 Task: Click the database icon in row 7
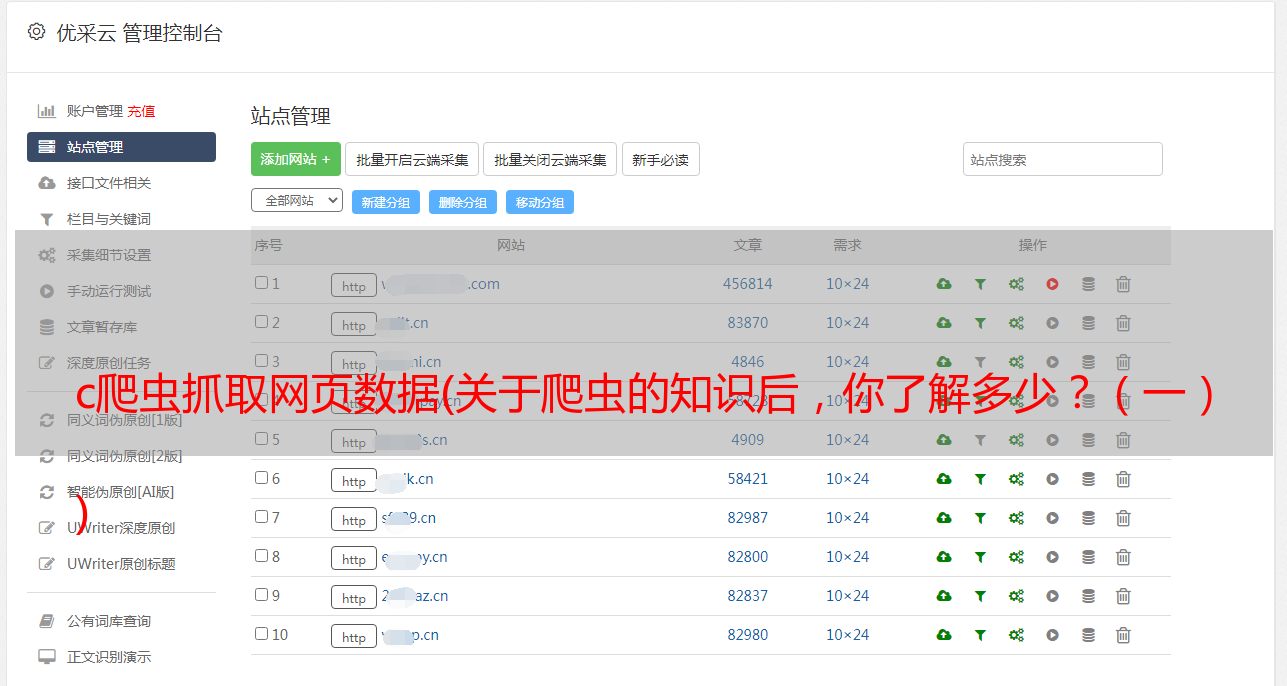[1088, 518]
